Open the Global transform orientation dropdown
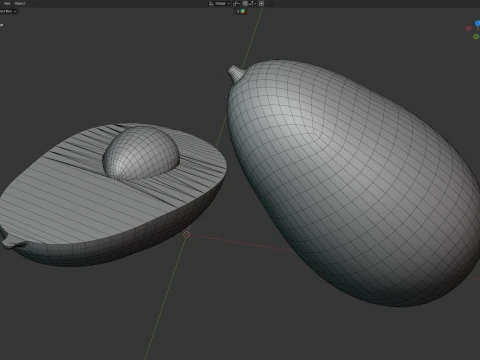The height and width of the screenshot is (360, 480). coord(219,3)
